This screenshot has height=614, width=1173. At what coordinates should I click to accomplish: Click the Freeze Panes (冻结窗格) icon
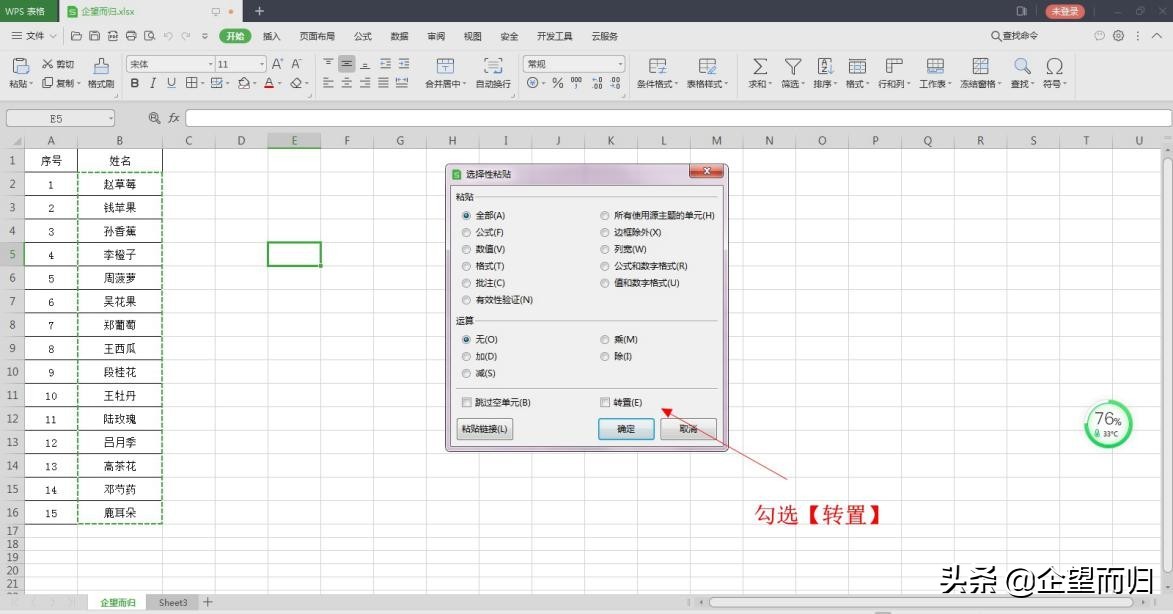[x=980, y=67]
